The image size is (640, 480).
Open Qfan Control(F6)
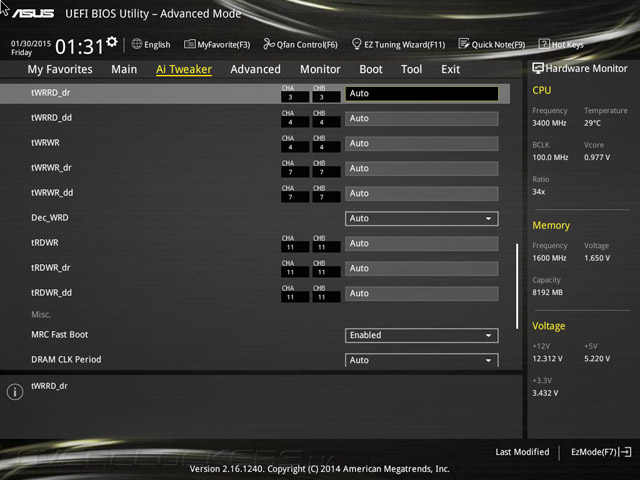(x=307, y=44)
